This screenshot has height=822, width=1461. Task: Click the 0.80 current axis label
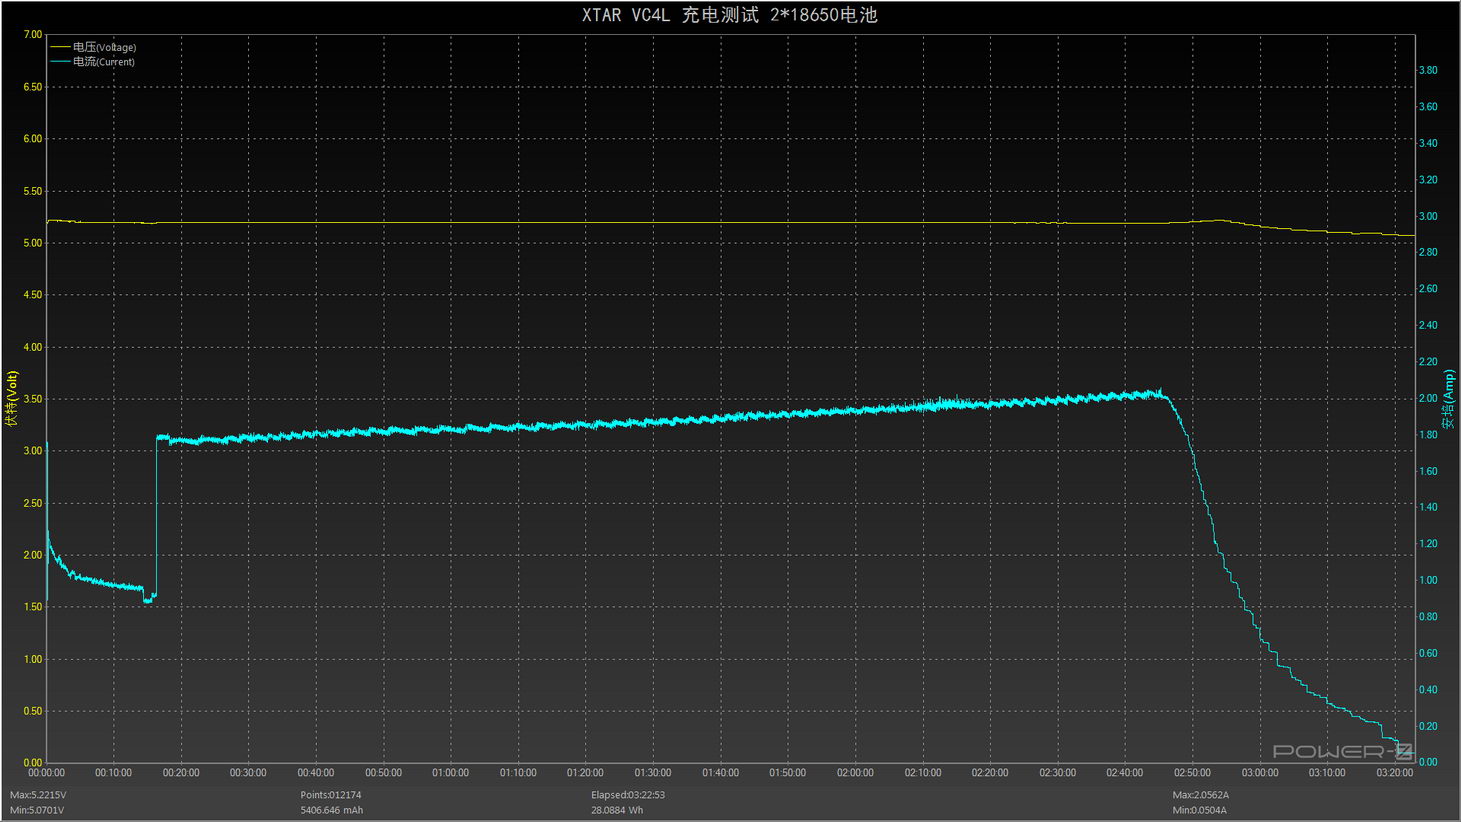click(1428, 617)
